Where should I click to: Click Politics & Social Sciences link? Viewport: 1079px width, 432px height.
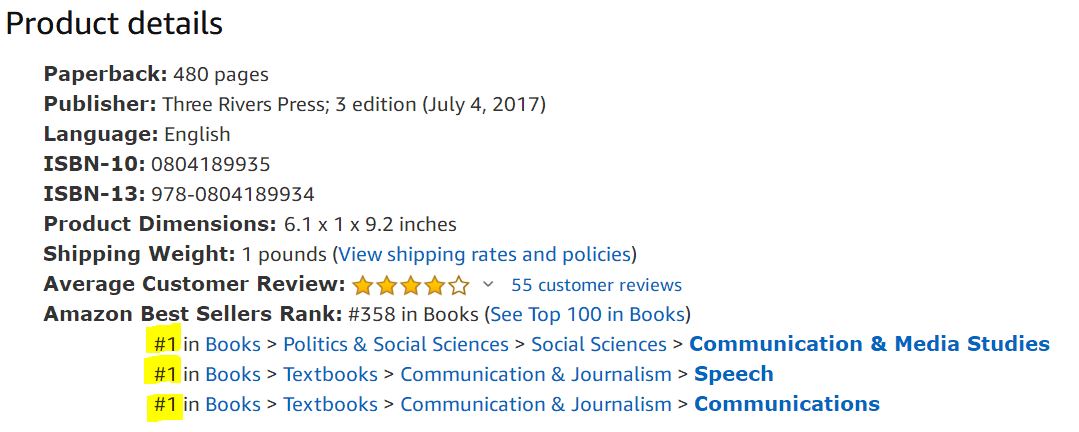(x=396, y=344)
